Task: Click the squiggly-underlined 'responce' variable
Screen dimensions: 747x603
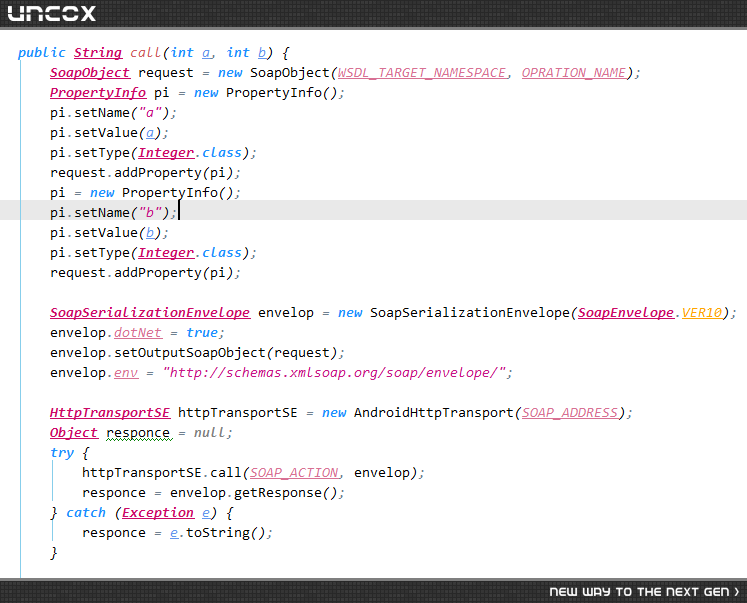Action: [138, 433]
